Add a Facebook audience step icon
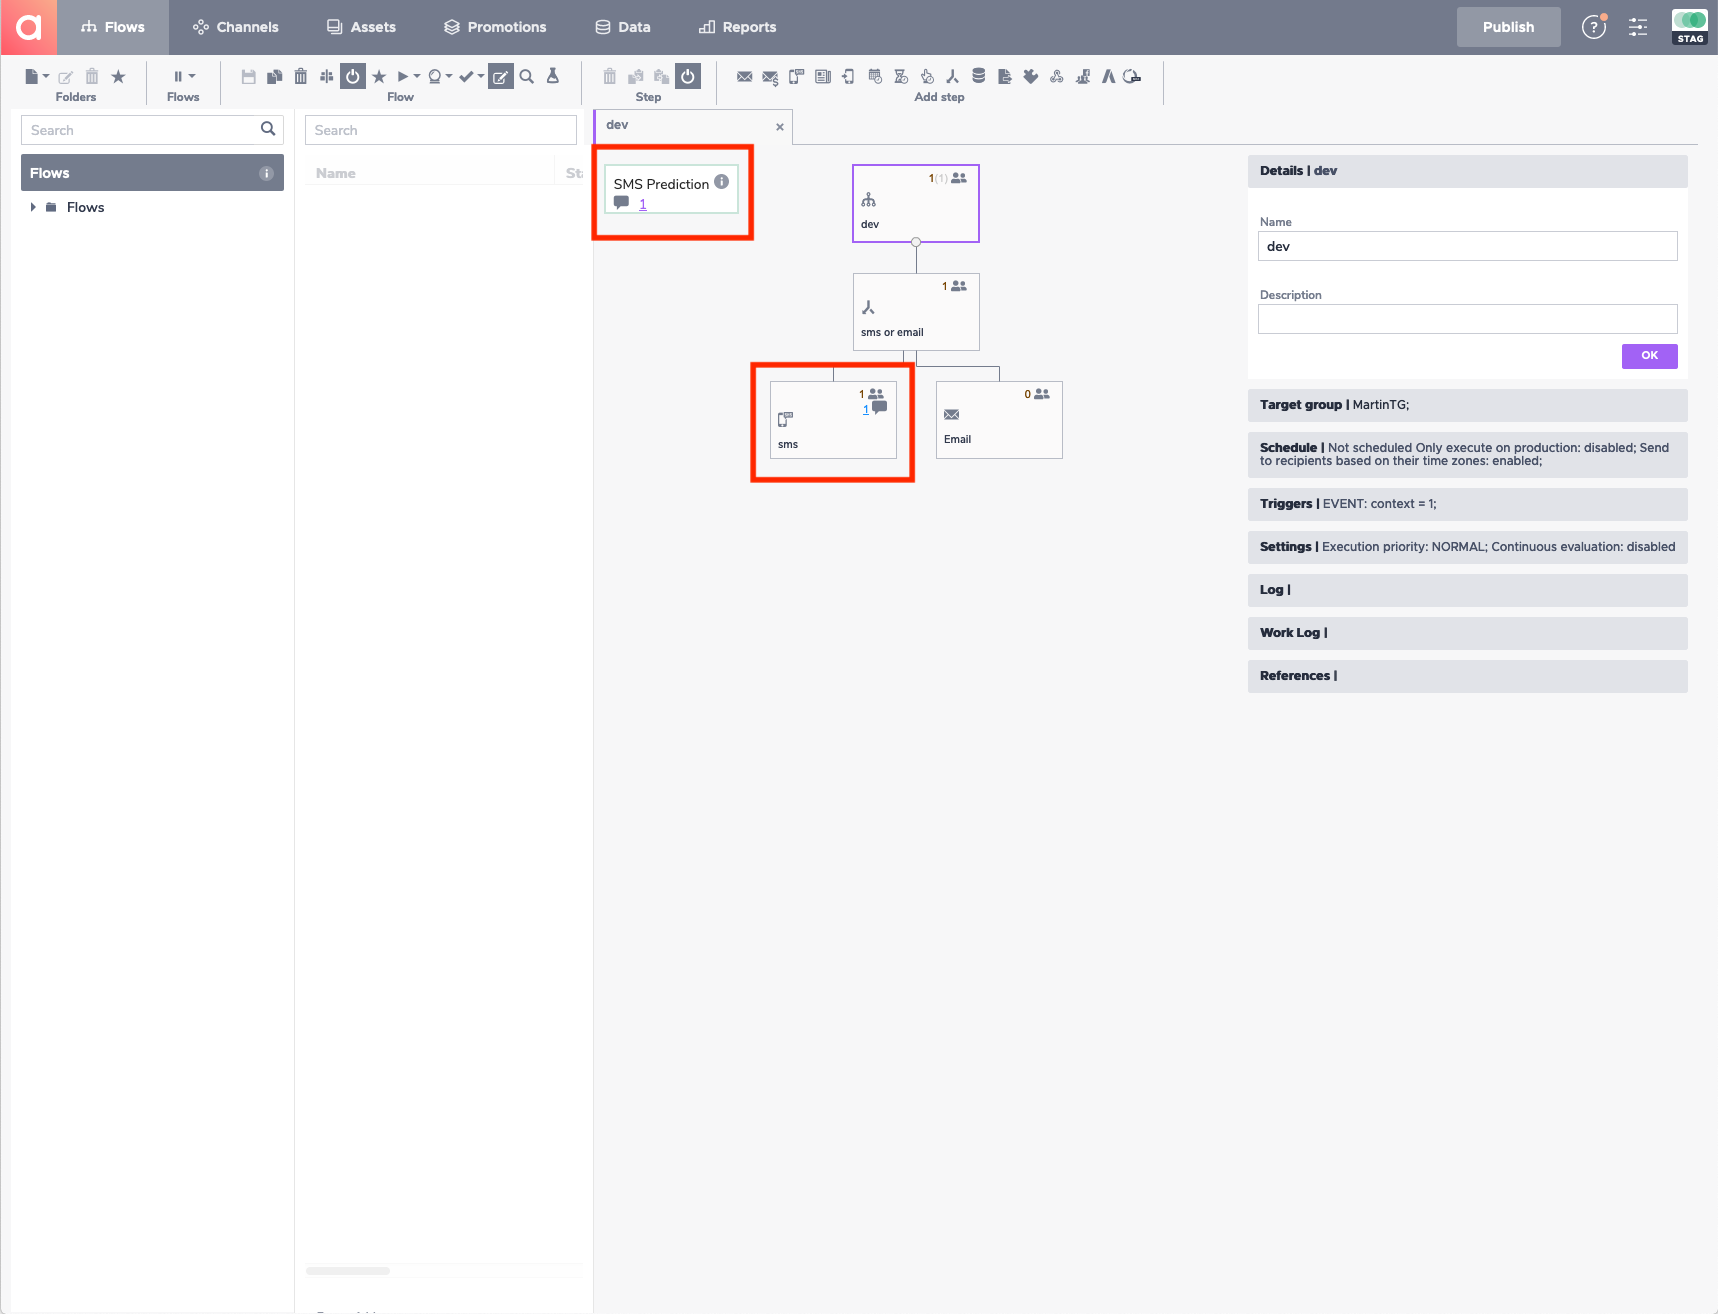 (x=1083, y=76)
